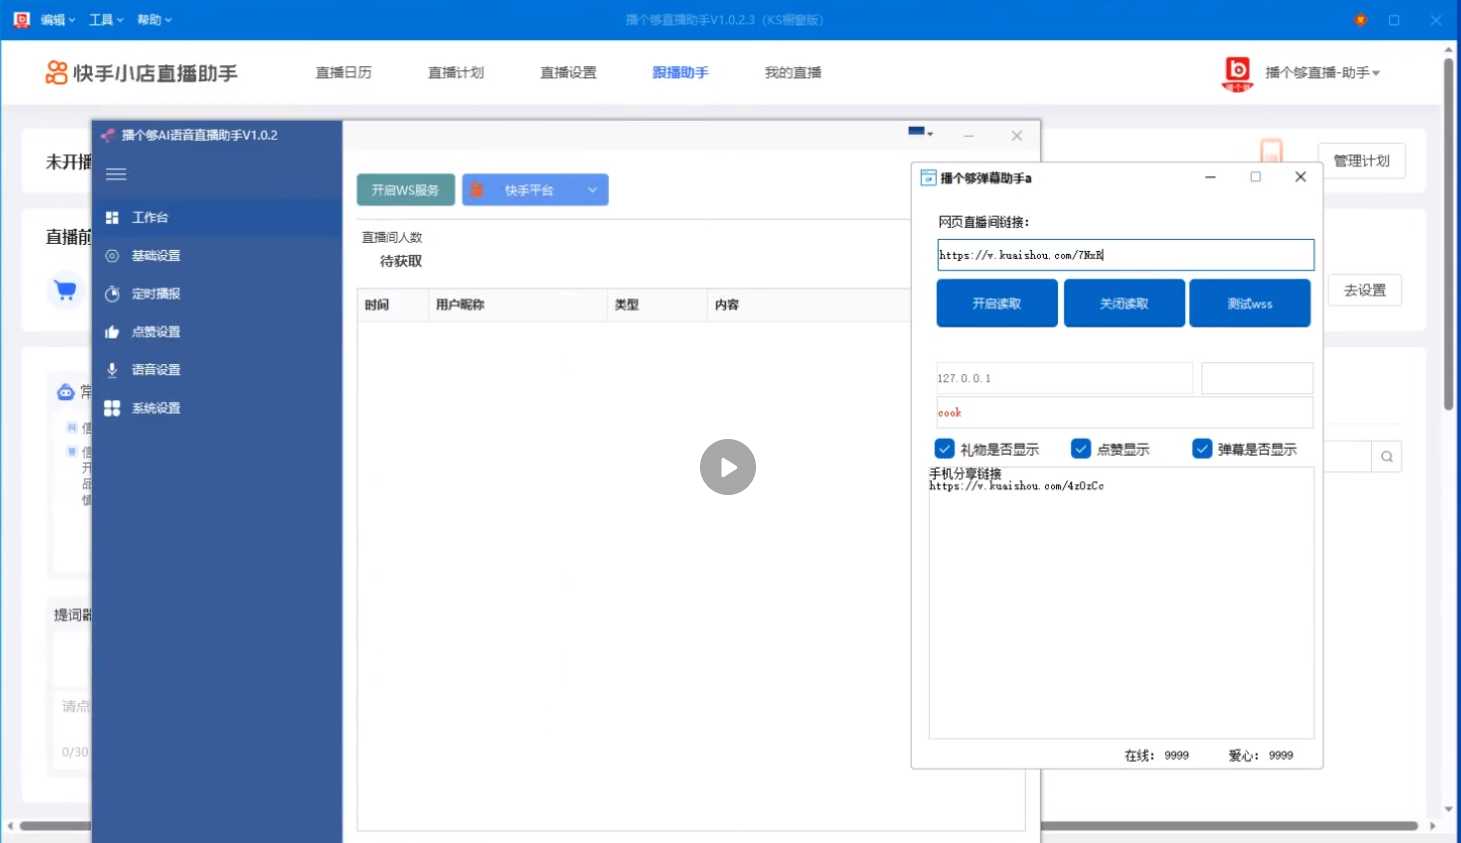This screenshot has height=843, width=1461.
Task: Click the 开启读取 button
Action: pos(997,303)
